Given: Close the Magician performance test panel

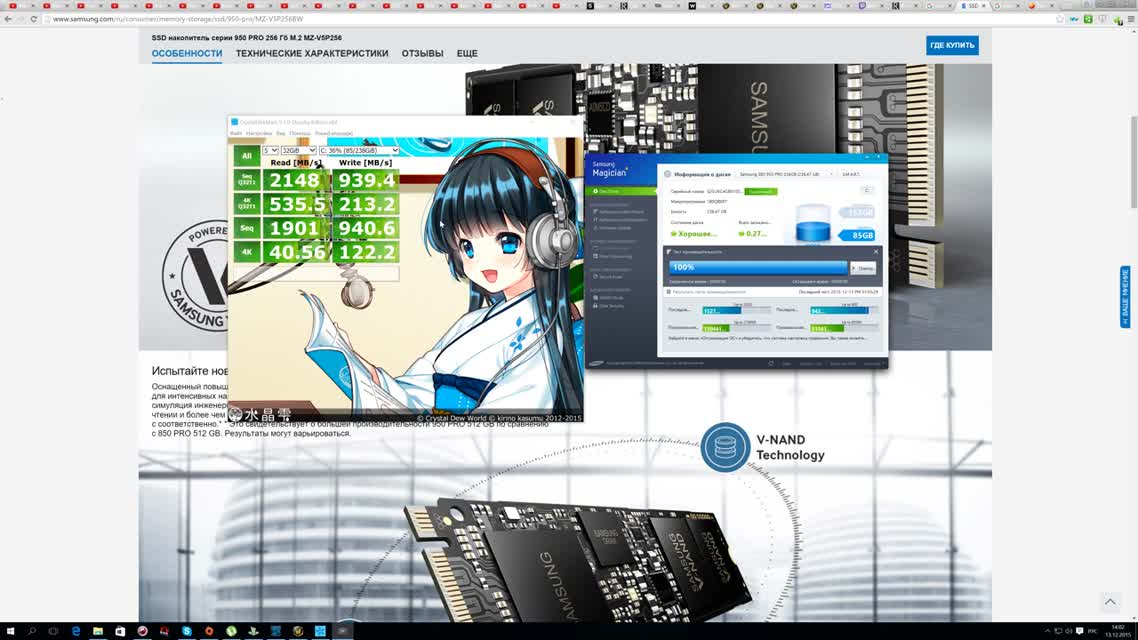Looking at the screenshot, I should [x=876, y=252].
